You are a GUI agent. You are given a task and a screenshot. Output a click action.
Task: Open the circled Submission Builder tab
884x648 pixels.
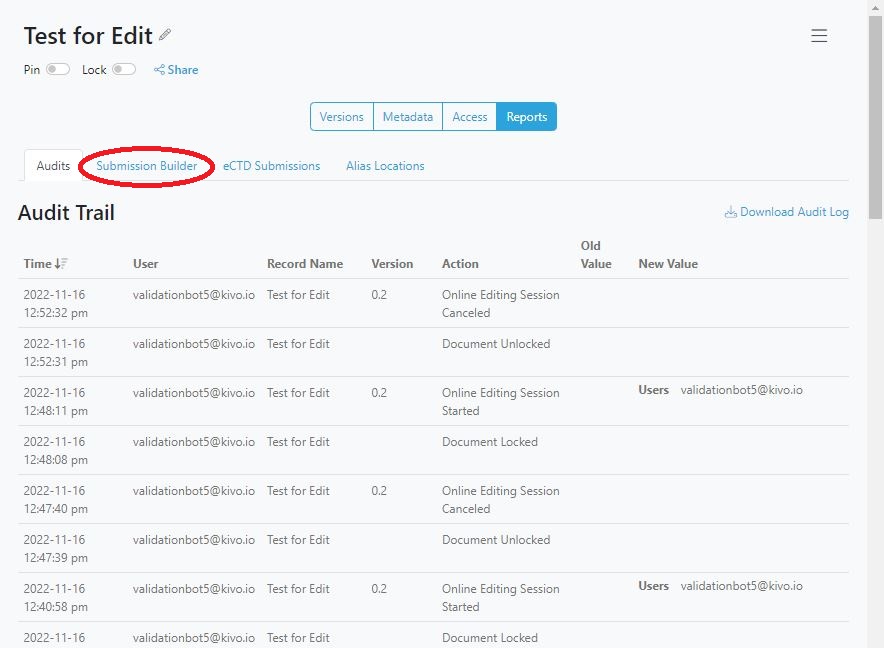pyautogui.click(x=146, y=166)
